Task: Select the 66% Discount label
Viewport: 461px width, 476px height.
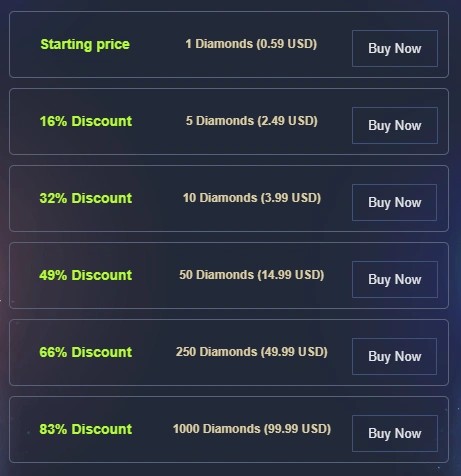Action: click(x=86, y=352)
